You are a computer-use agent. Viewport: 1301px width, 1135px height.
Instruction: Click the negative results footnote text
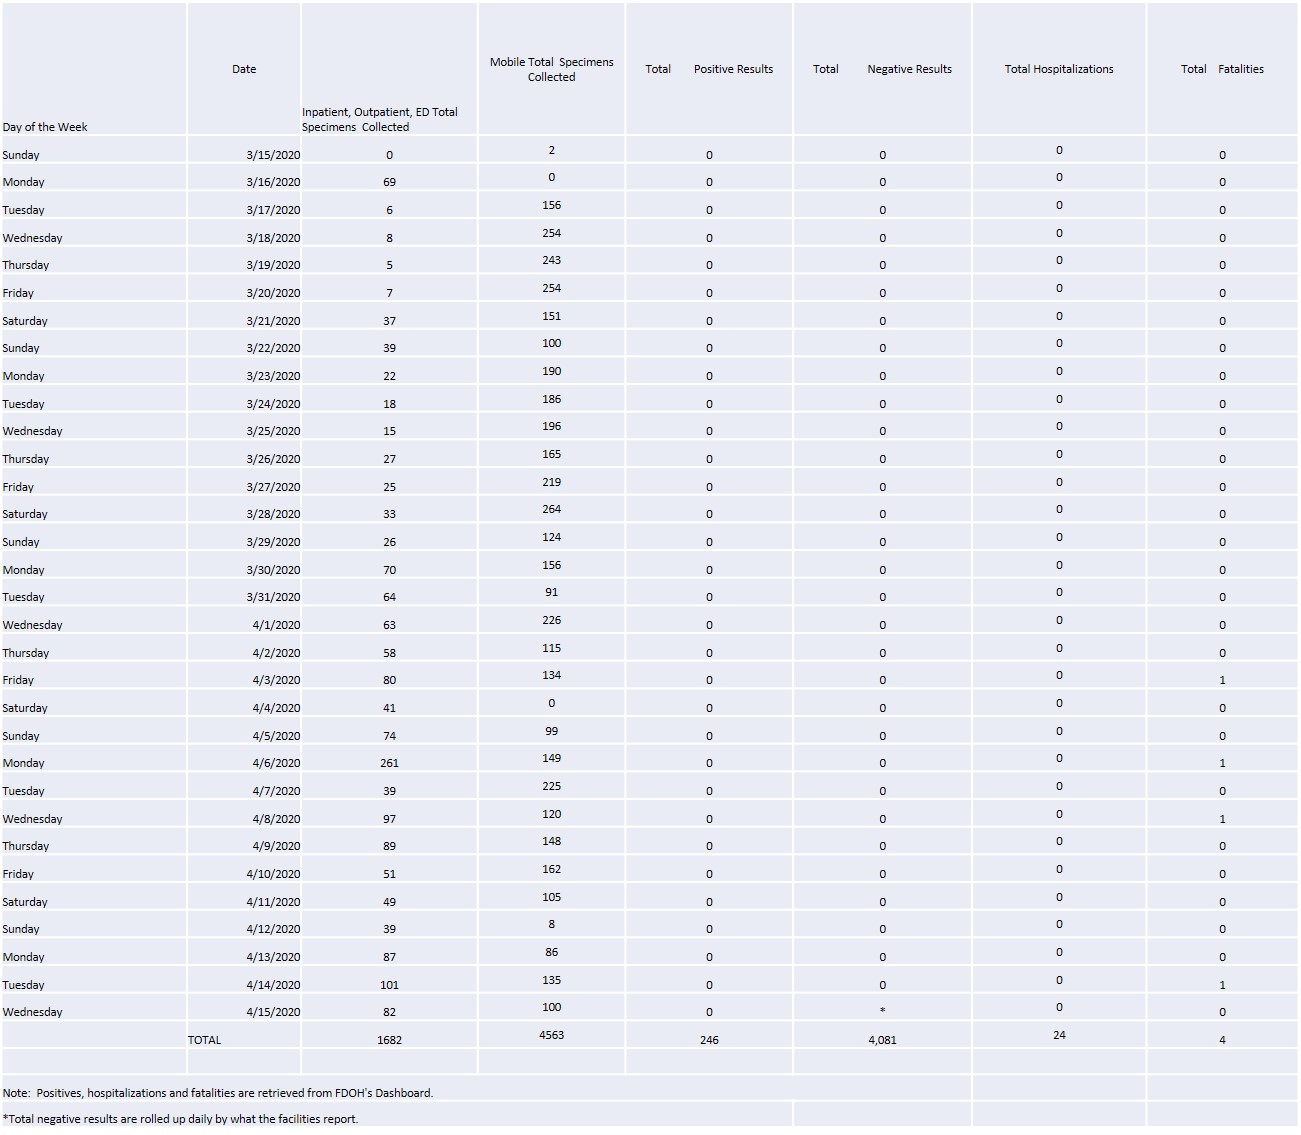coord(180,1119)
